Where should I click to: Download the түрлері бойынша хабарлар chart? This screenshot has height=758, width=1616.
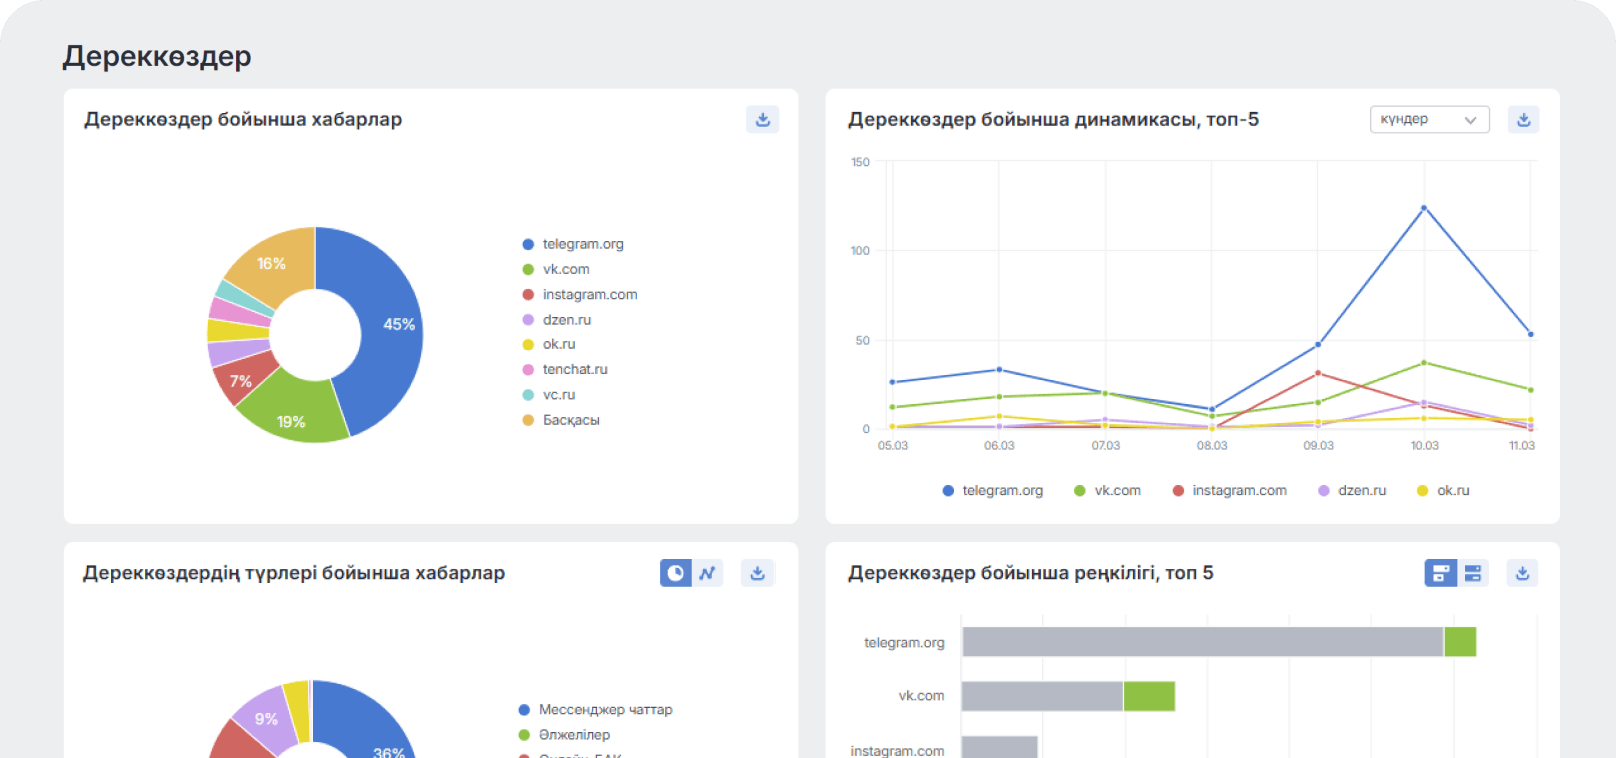pos(757,573)
